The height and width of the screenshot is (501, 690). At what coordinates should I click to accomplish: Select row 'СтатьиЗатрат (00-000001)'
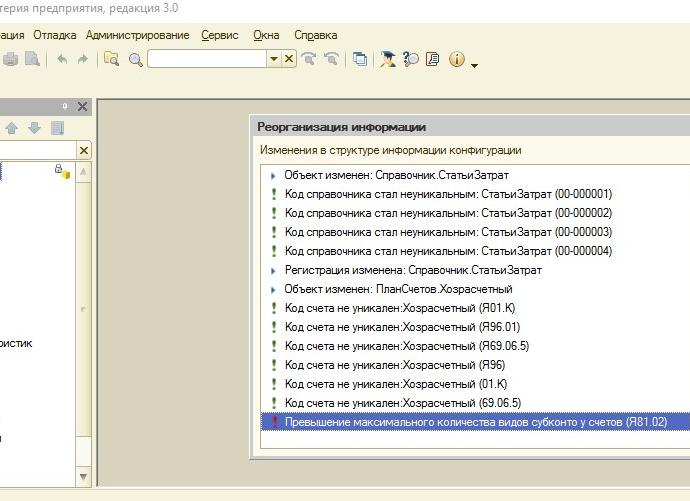475,194
